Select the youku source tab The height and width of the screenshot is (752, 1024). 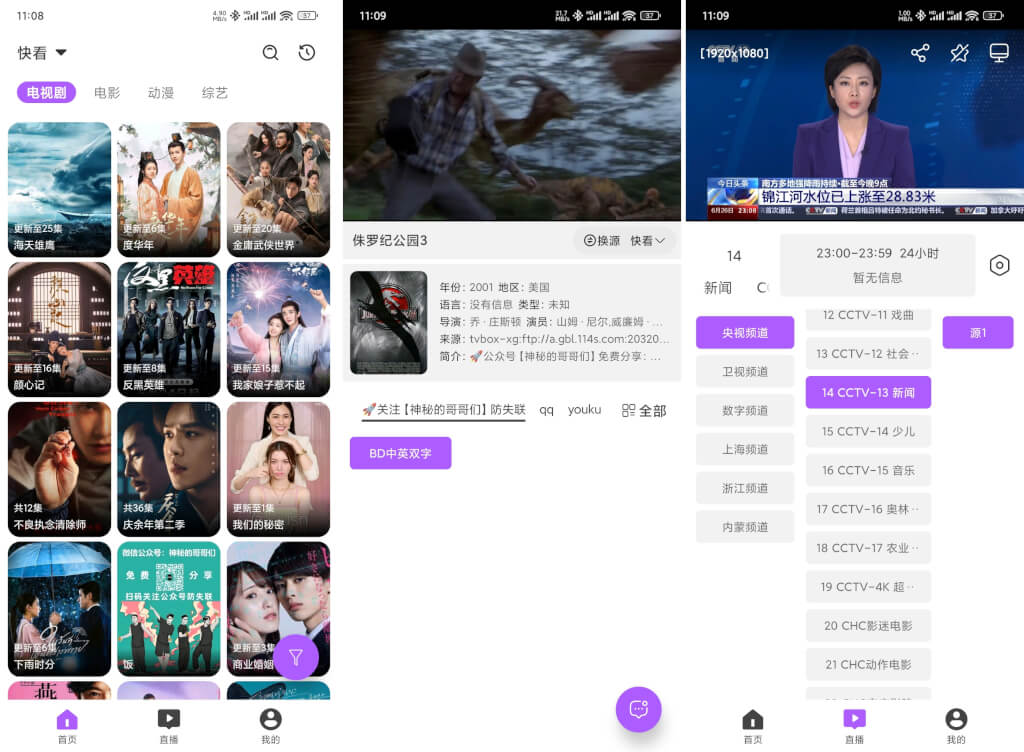(x=584, y=410)
